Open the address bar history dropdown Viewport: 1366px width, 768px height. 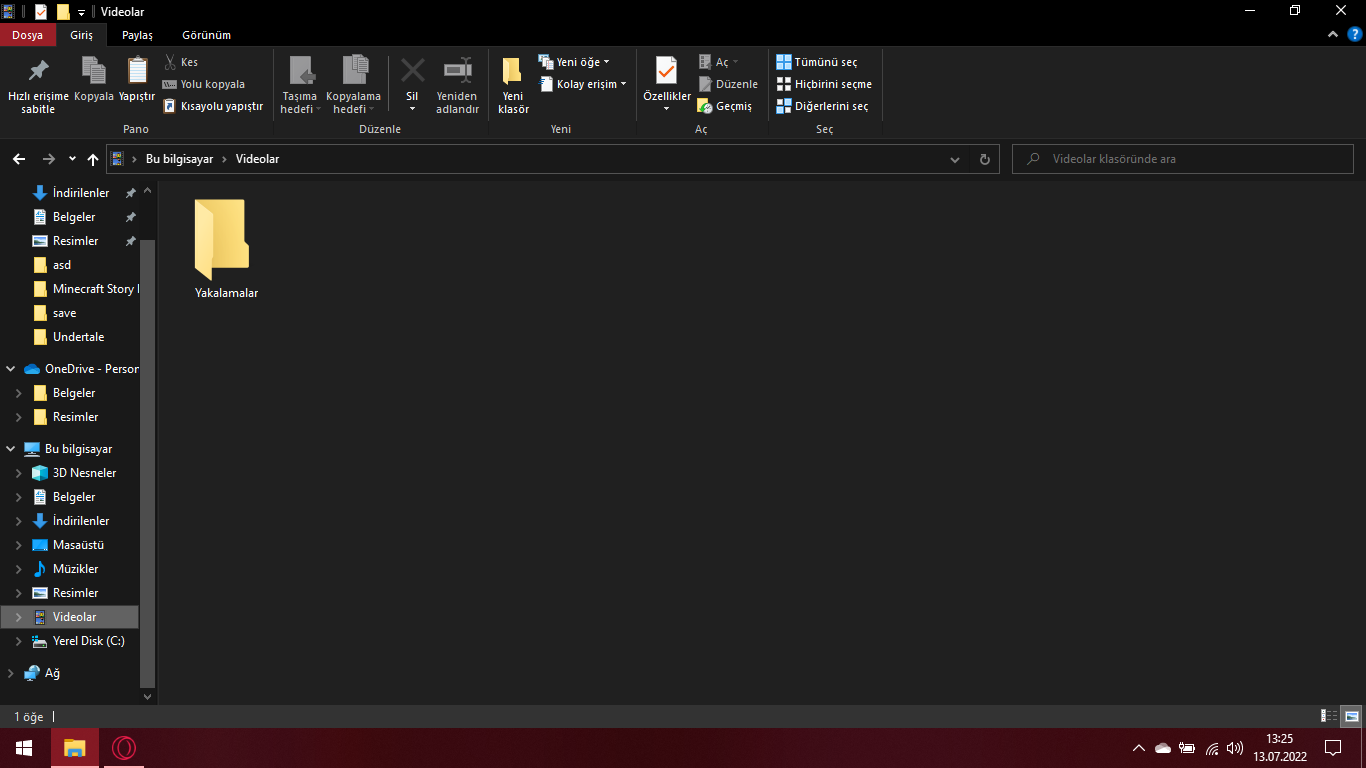click(955, 159)
